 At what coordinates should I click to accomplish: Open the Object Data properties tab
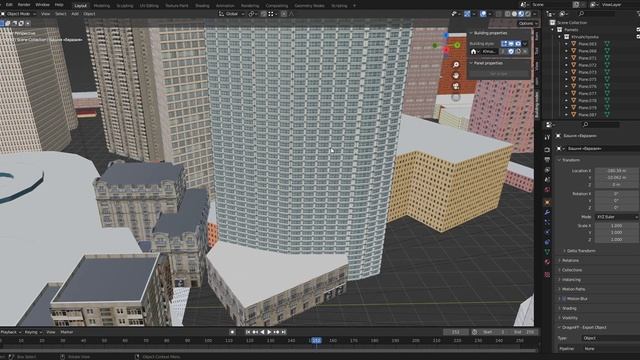547,252
